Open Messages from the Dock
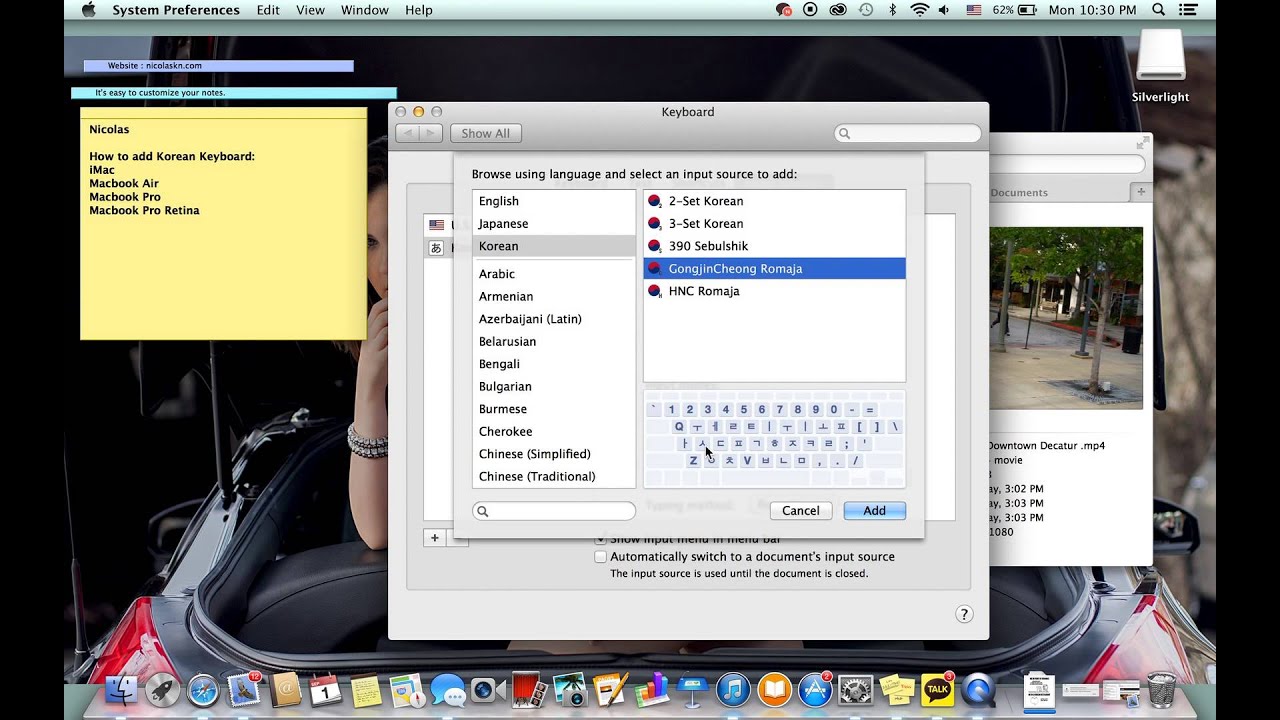This screenshot has height=720, width=1280. click(x=448, y=690)
